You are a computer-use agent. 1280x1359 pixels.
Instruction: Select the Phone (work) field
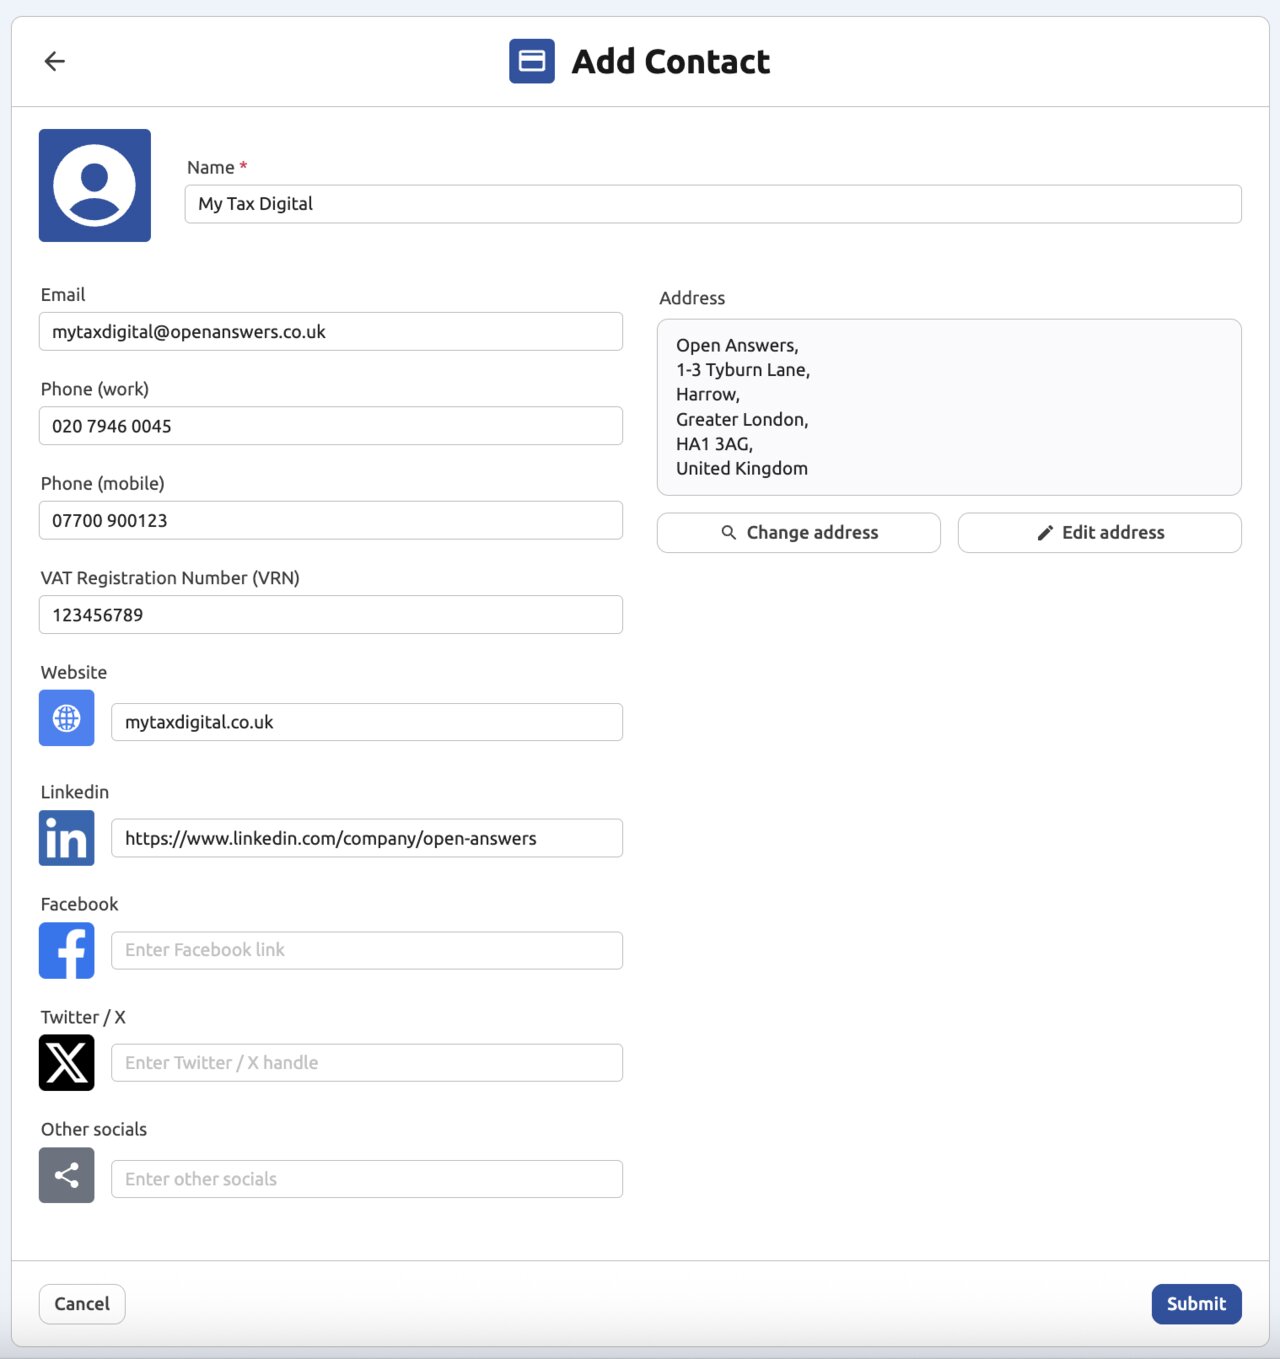tap(330, 426)
